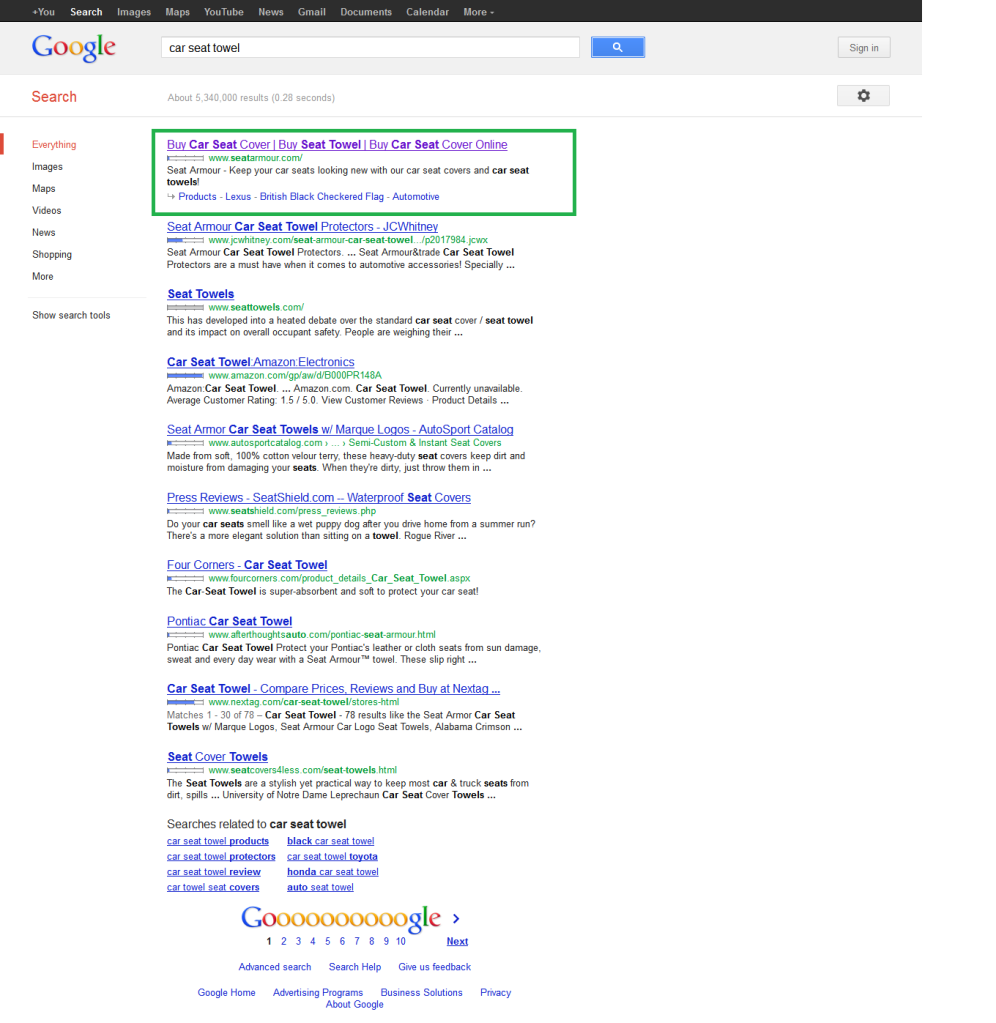Open Advanced search link
This screenshot has width=996, height=1023.
click(x=275, y=967)
